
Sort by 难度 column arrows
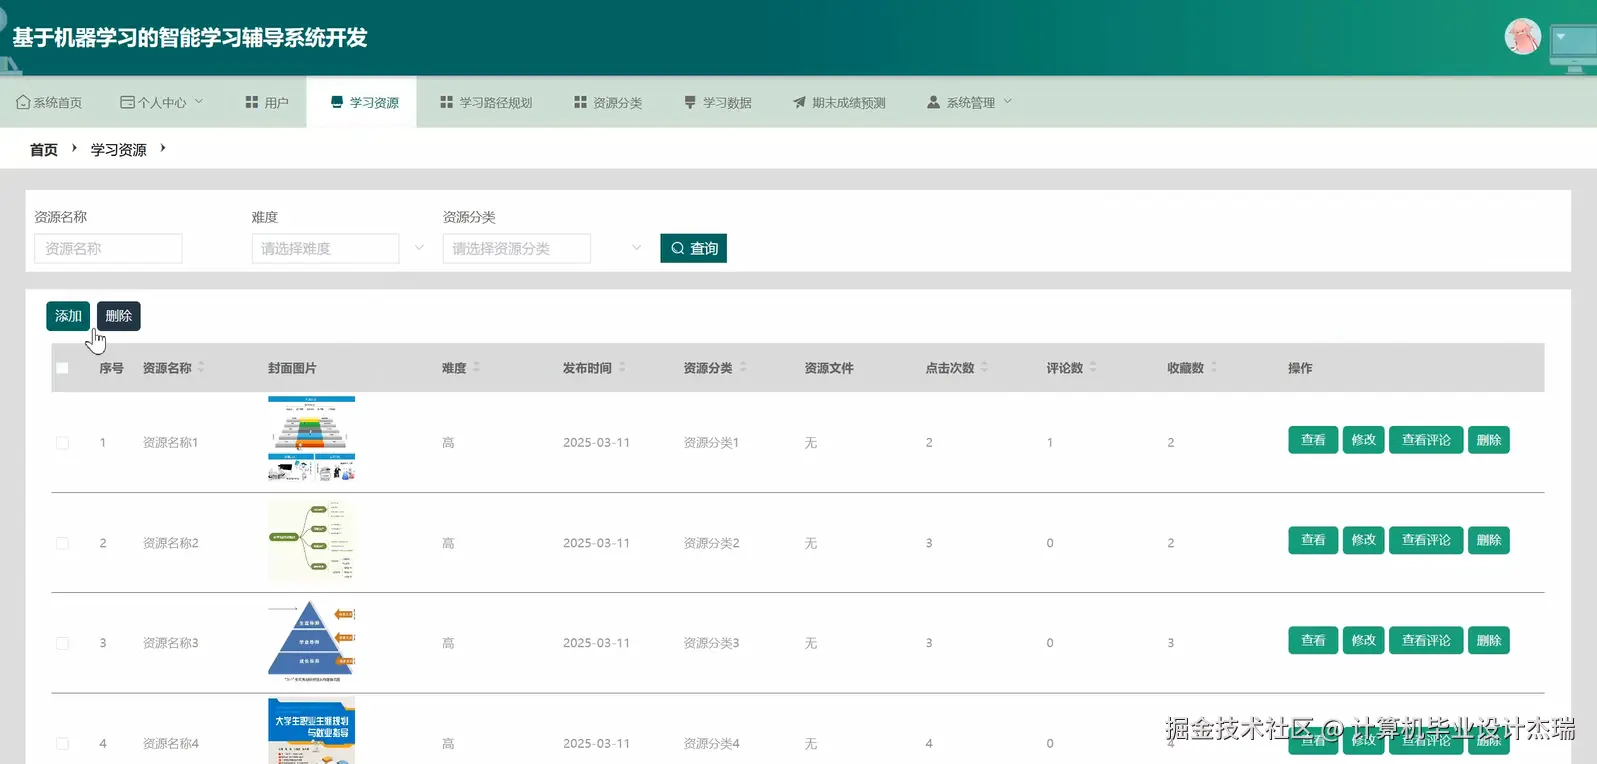tap(476, 367)
